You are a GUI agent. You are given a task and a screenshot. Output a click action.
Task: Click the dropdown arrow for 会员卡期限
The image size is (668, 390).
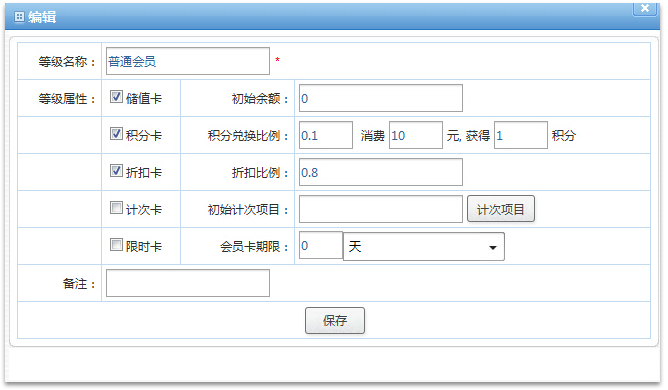coord(493,247)
